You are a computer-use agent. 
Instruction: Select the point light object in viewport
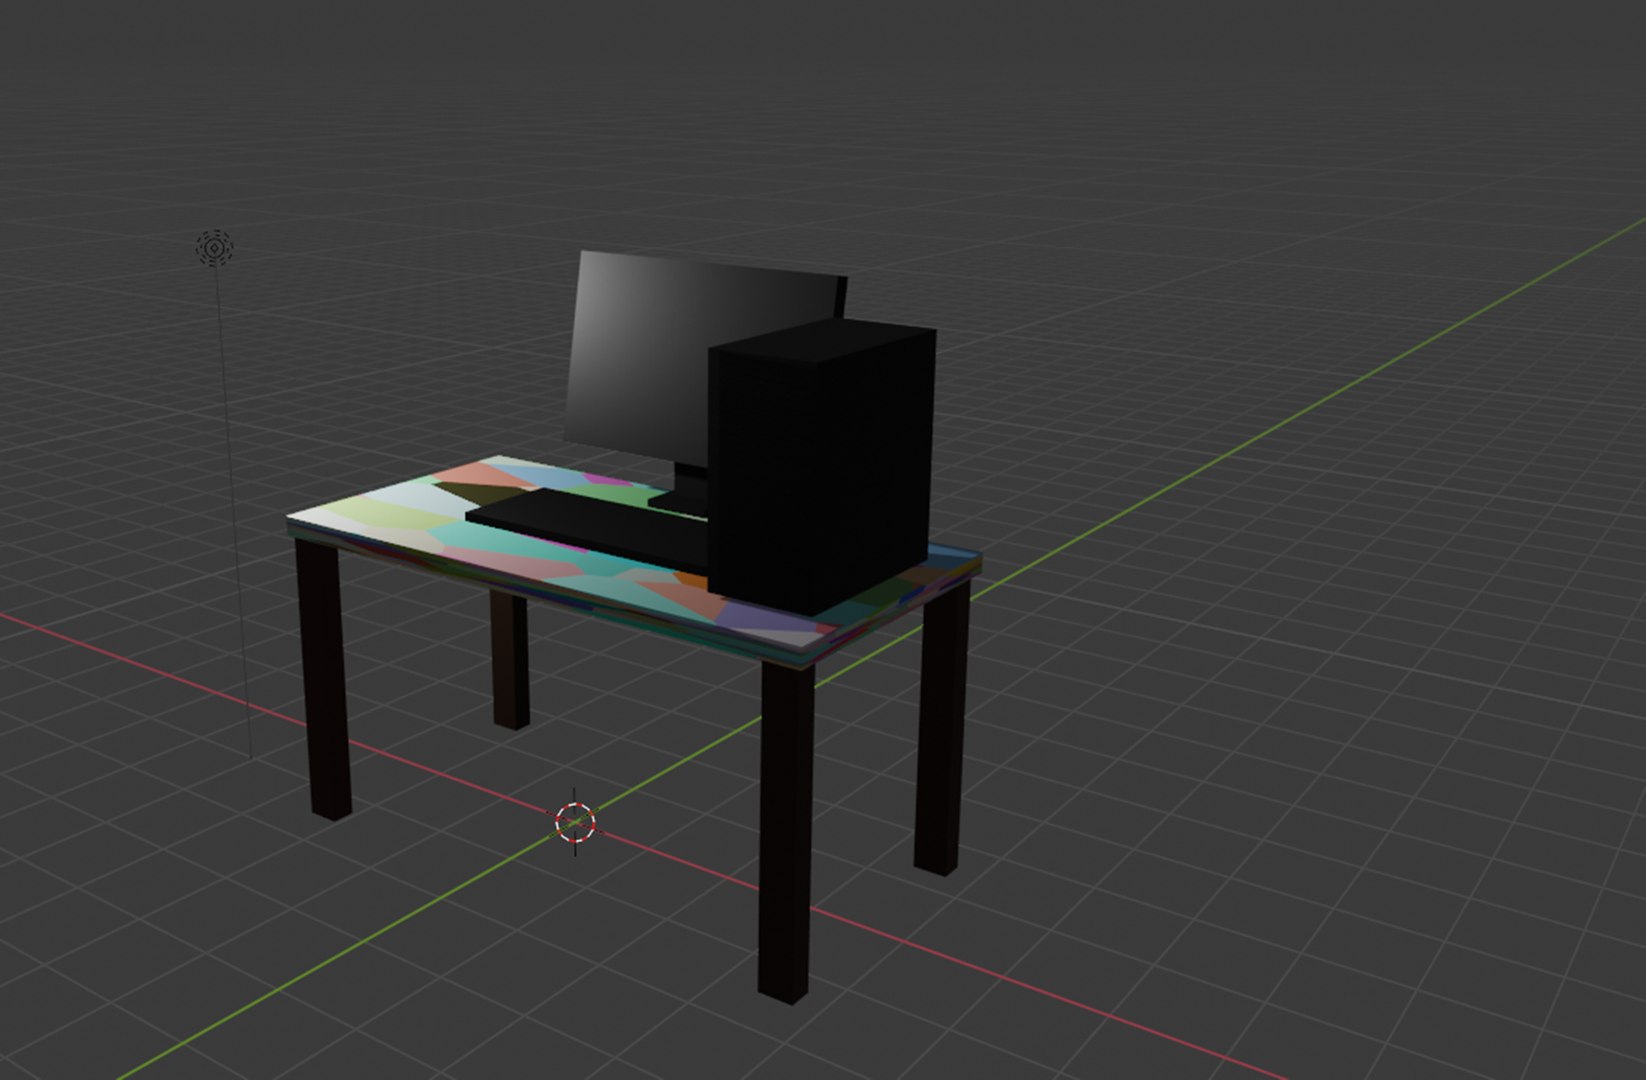click(x=214, y=248)
